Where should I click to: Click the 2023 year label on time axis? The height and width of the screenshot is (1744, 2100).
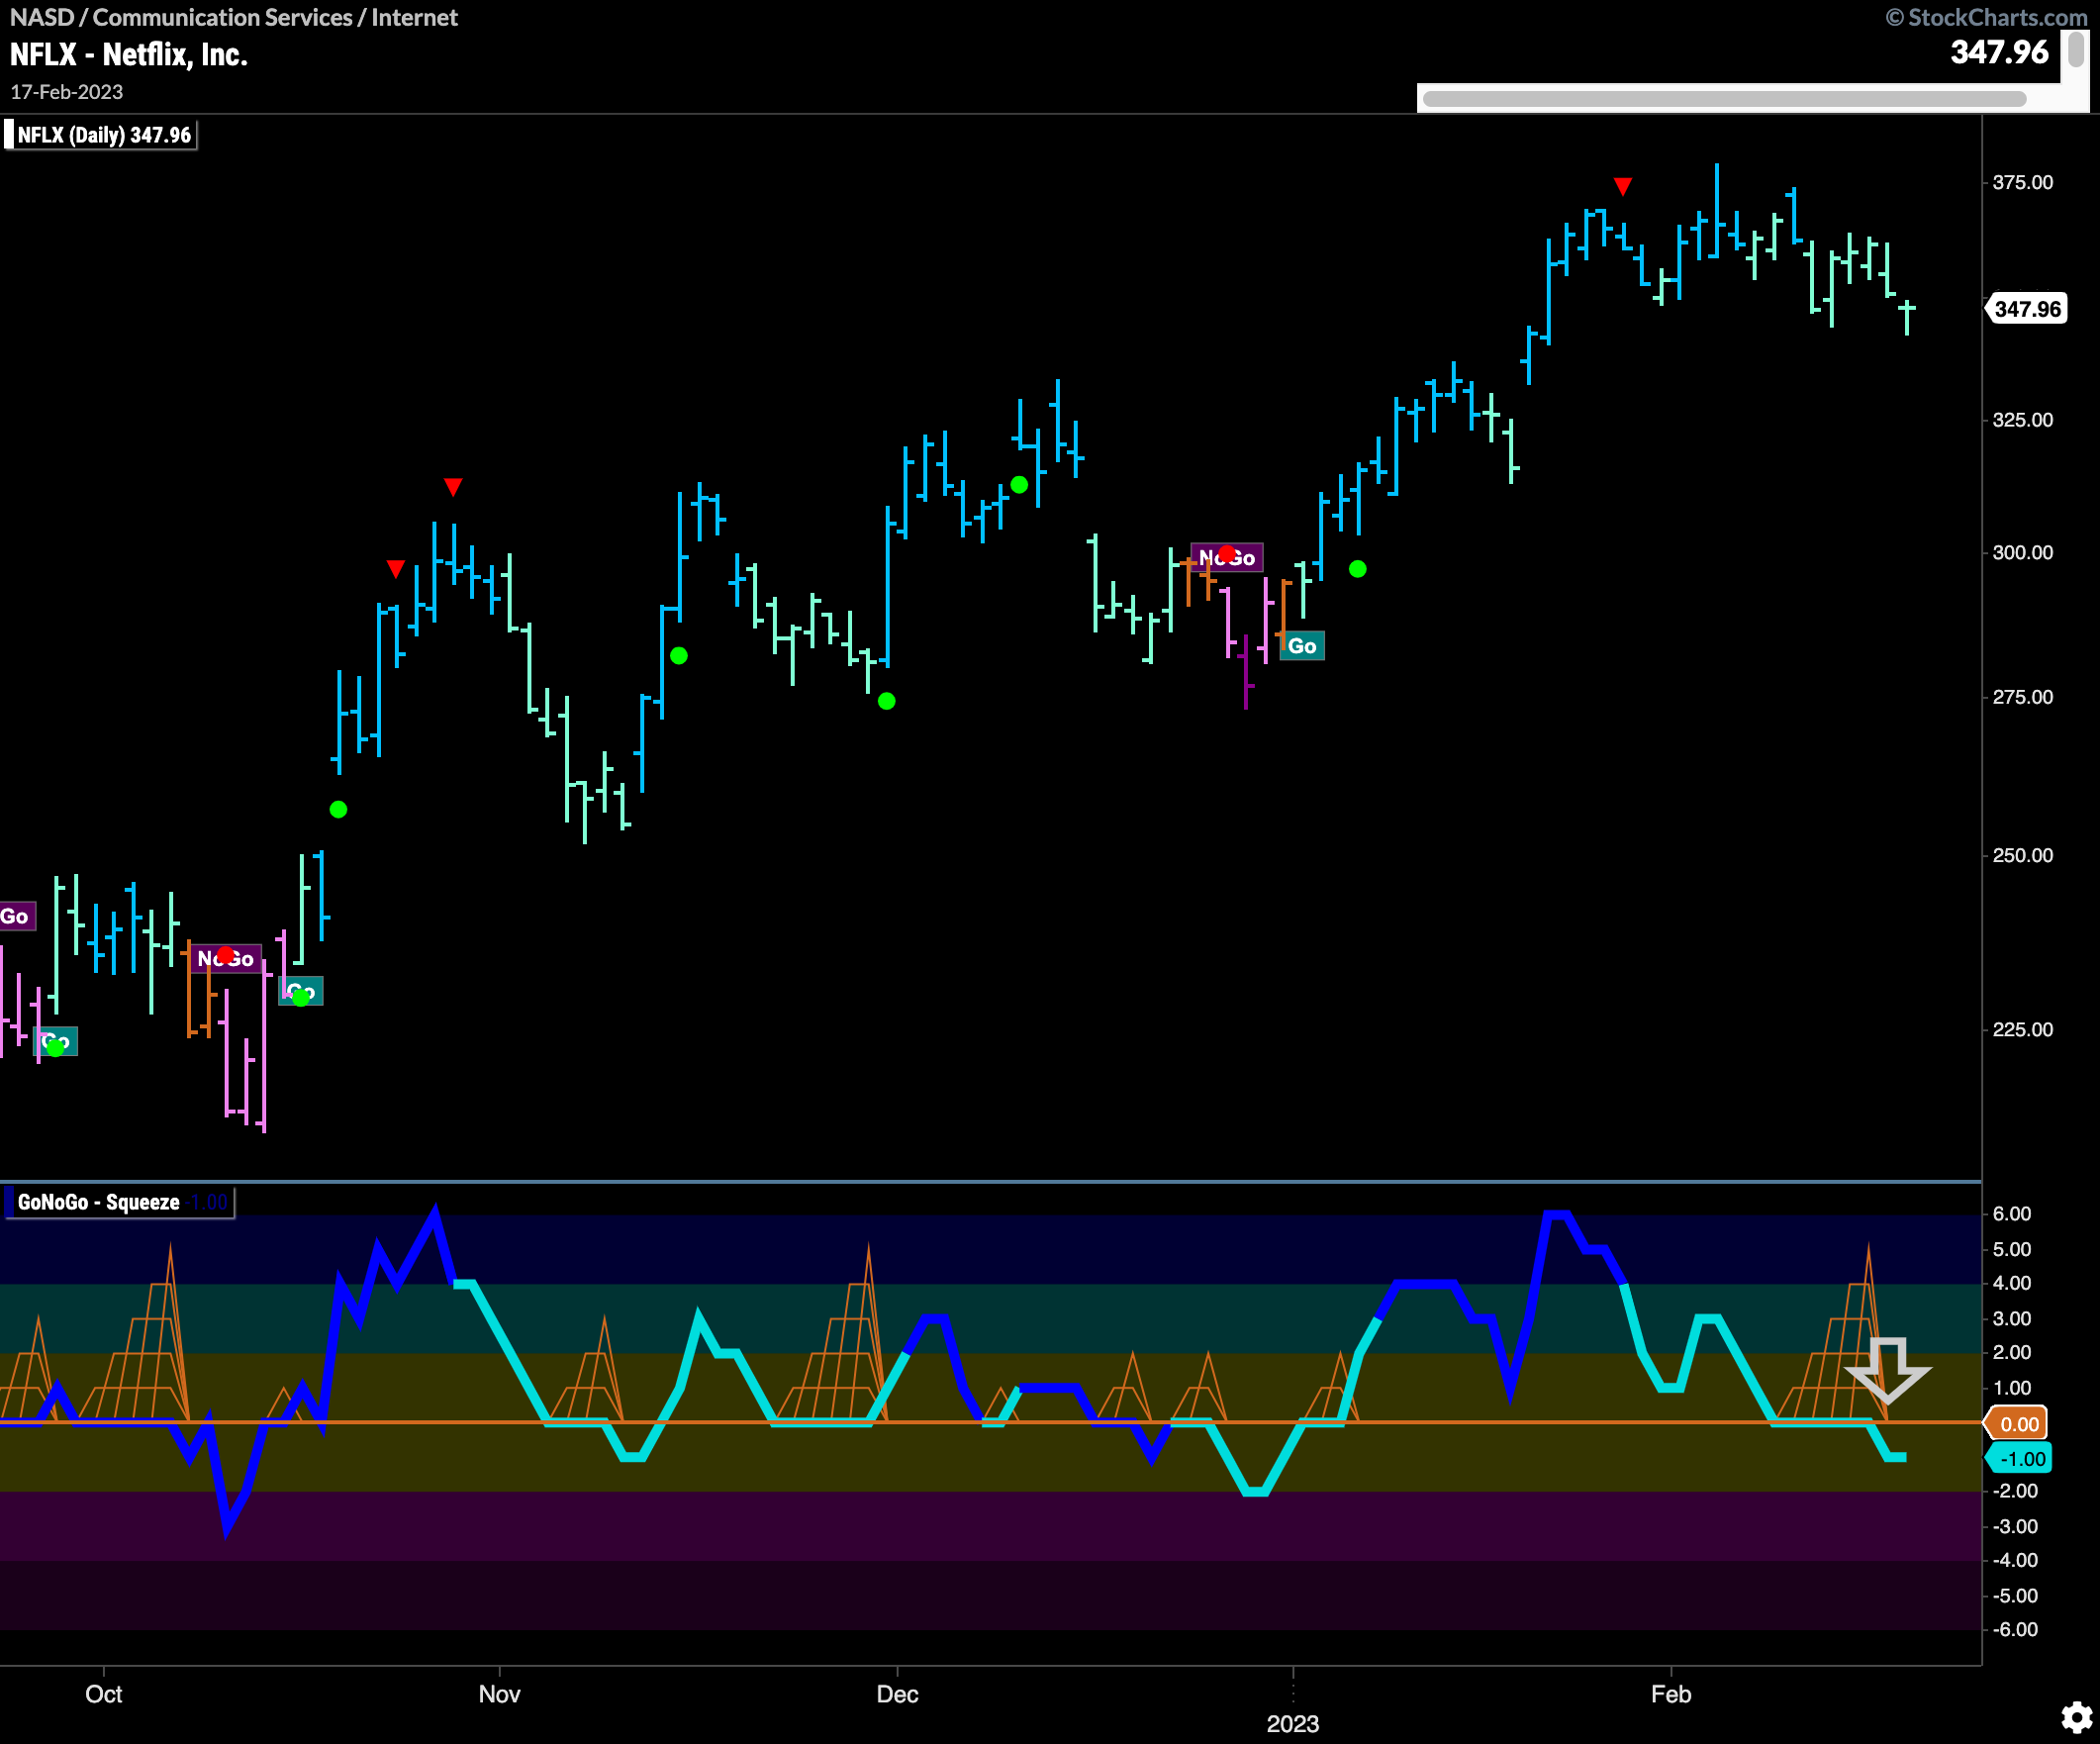point(1293,1724)
